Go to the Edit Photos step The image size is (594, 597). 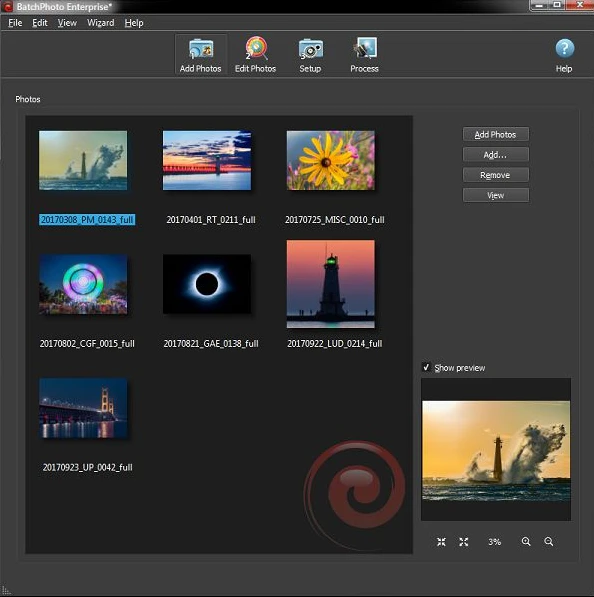[255, 54]
